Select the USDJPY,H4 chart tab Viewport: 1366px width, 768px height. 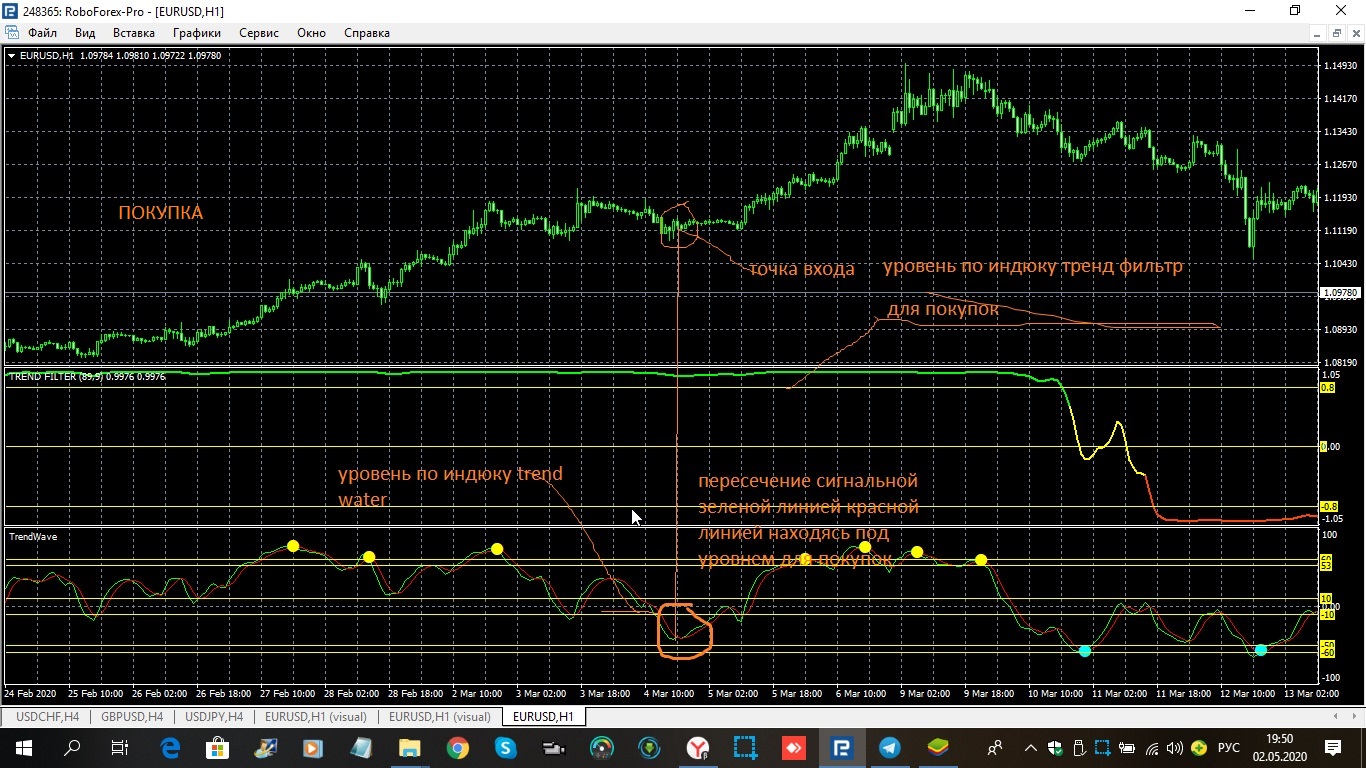point(214,717)
